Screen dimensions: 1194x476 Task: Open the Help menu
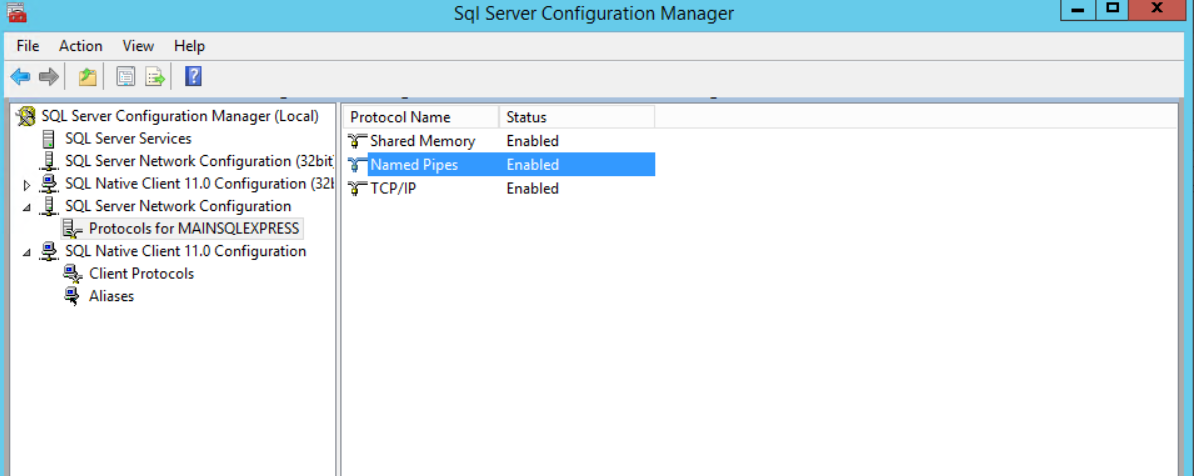[x=190, y=46]
